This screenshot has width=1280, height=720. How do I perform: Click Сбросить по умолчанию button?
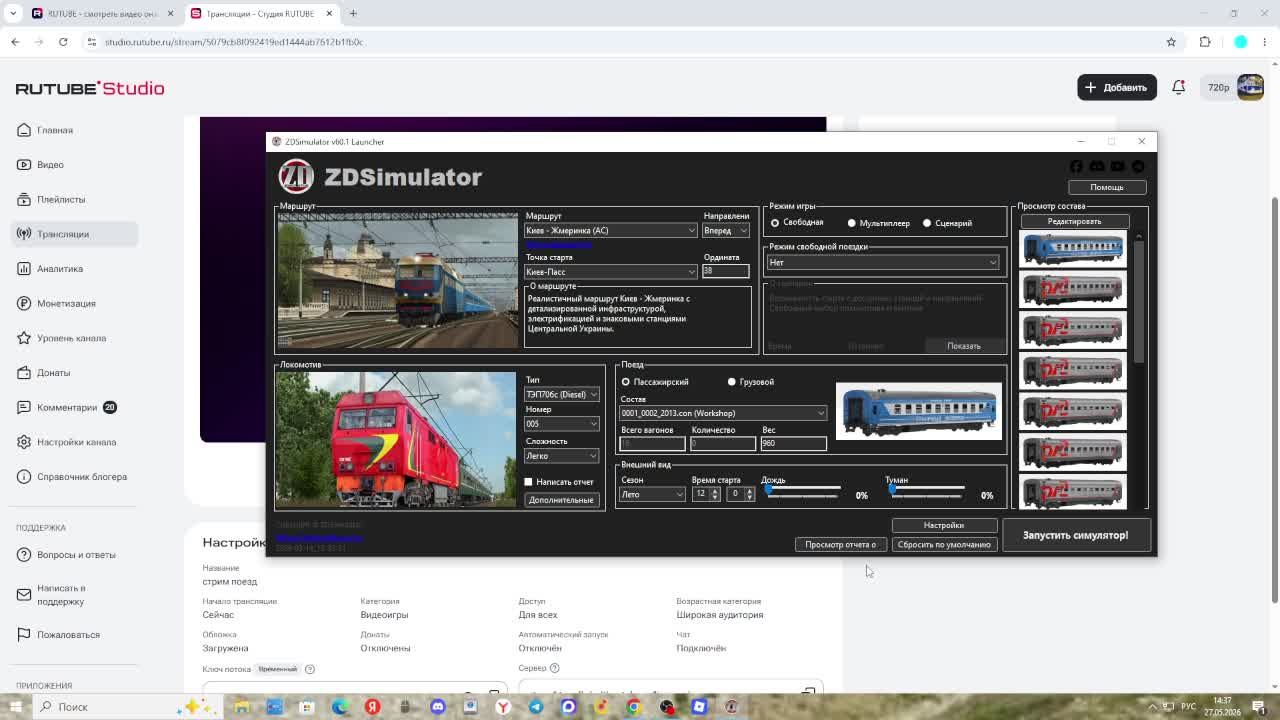944,545
